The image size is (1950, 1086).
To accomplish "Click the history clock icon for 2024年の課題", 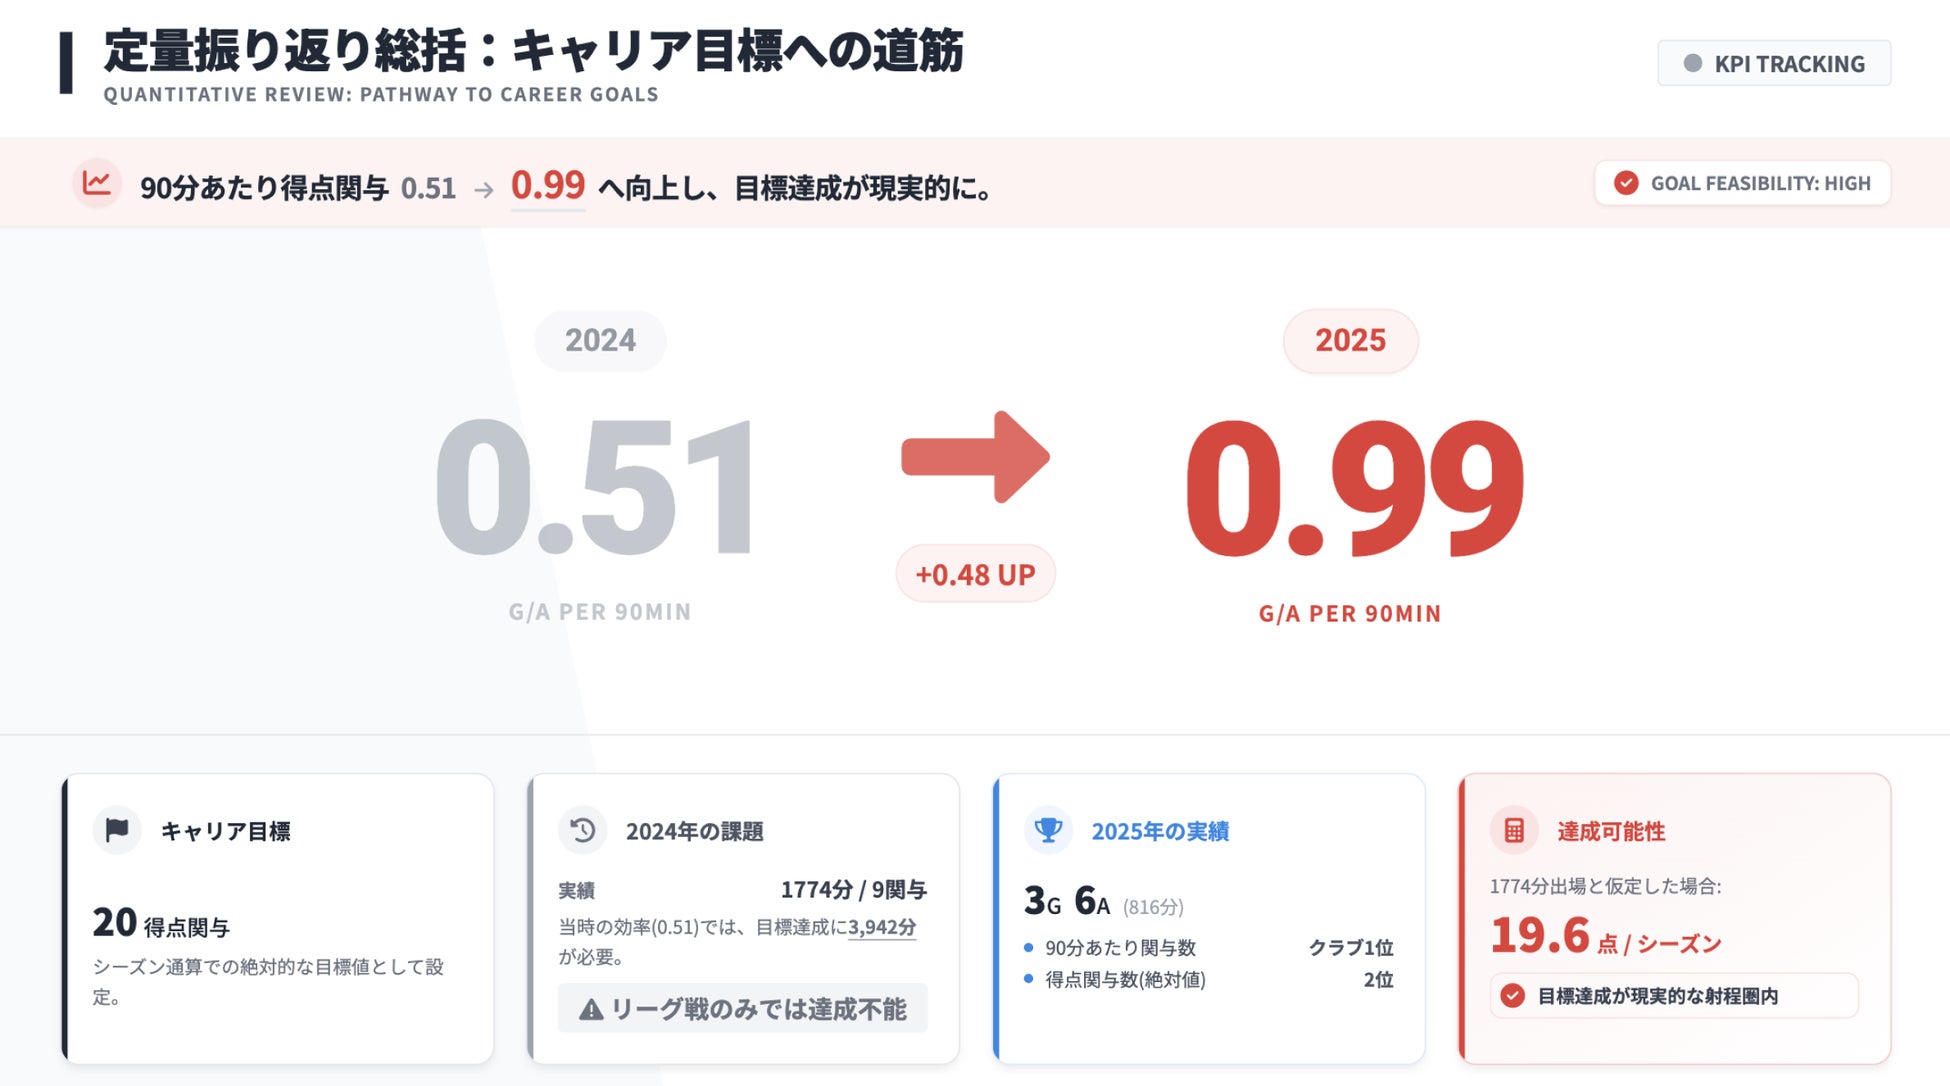I will (x=583, y=830).
